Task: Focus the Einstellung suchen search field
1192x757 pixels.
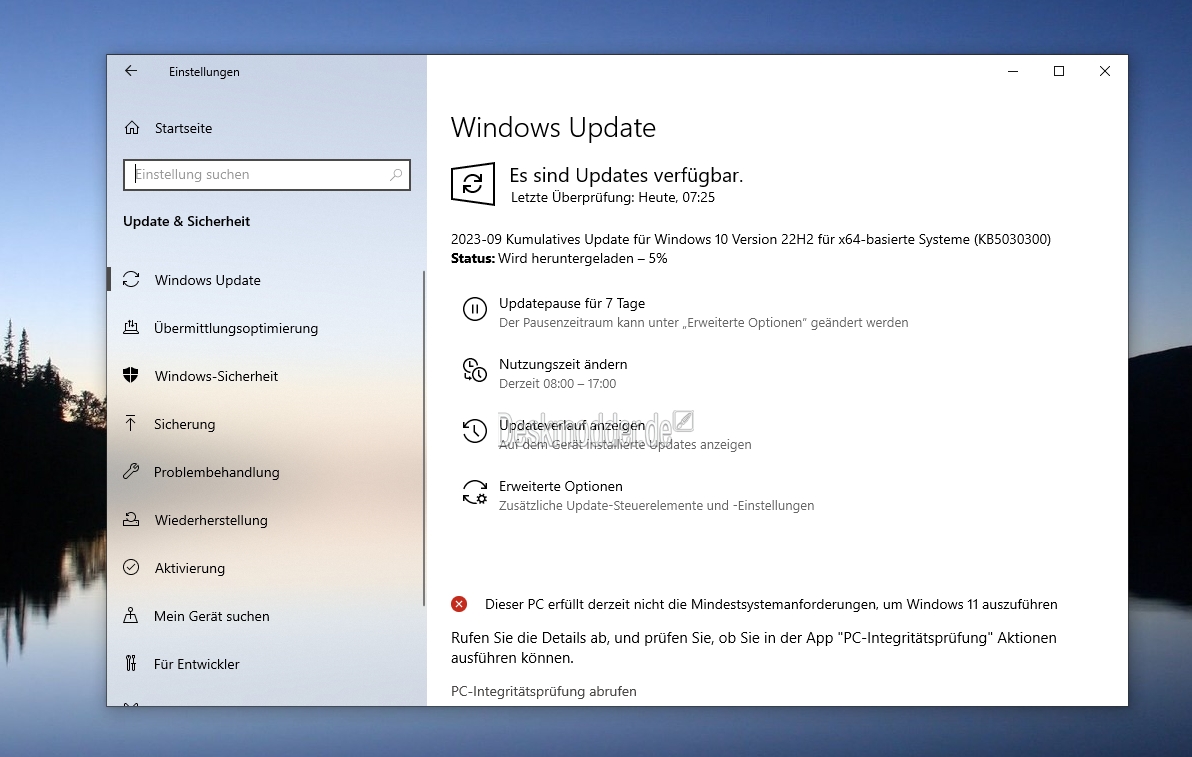Action: (x=266, y=175)
